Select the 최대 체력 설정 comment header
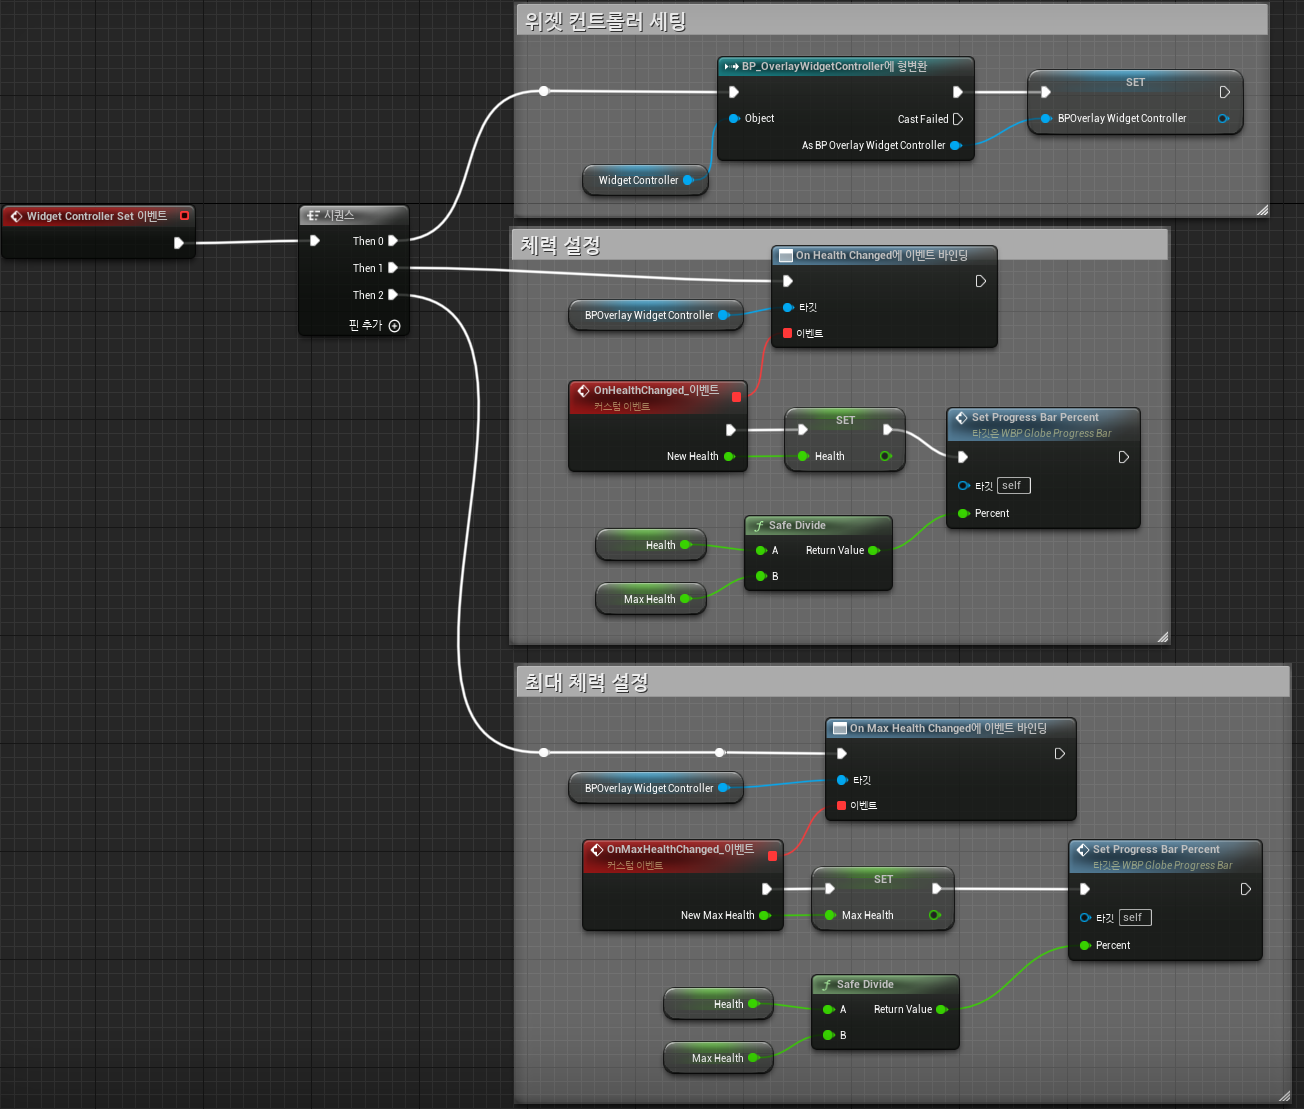Screen dimensions: 1304x1109 [x=902, y=682]
